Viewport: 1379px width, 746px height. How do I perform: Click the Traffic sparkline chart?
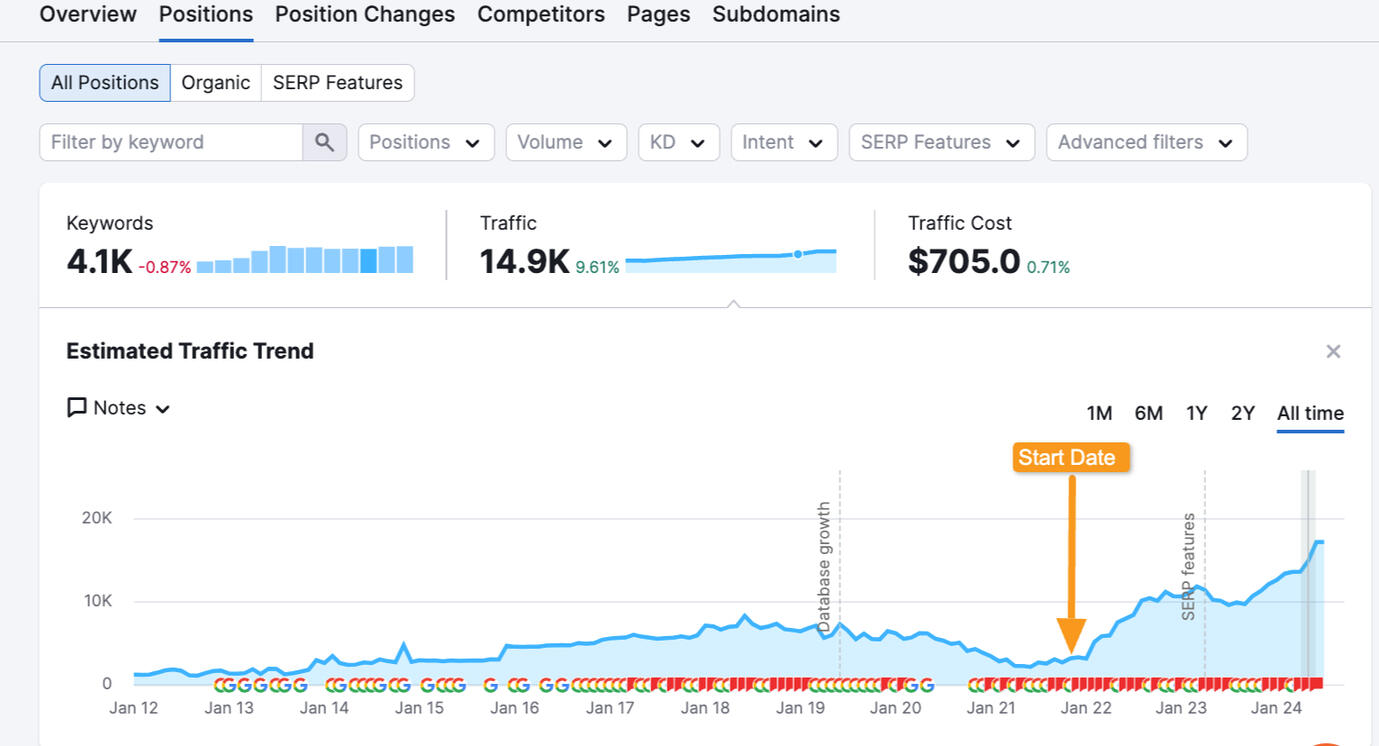tap(730, 260)
